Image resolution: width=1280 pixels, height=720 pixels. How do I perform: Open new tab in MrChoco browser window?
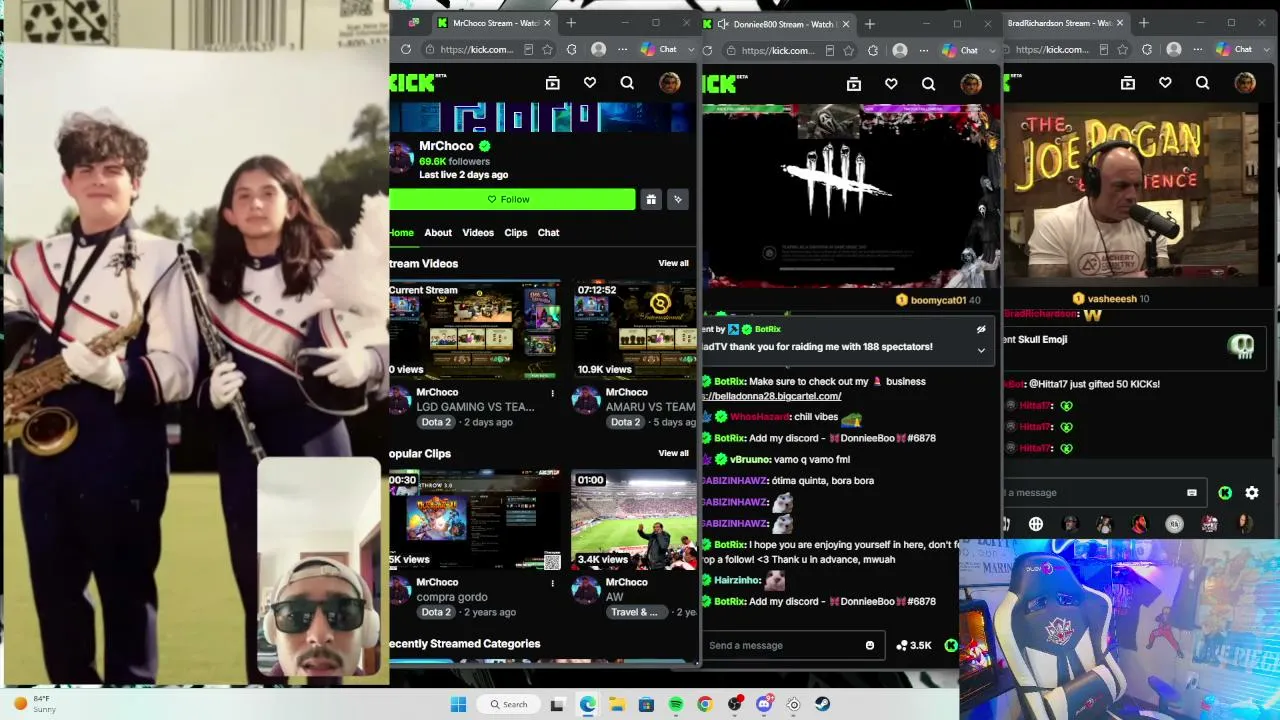(571, 23)
